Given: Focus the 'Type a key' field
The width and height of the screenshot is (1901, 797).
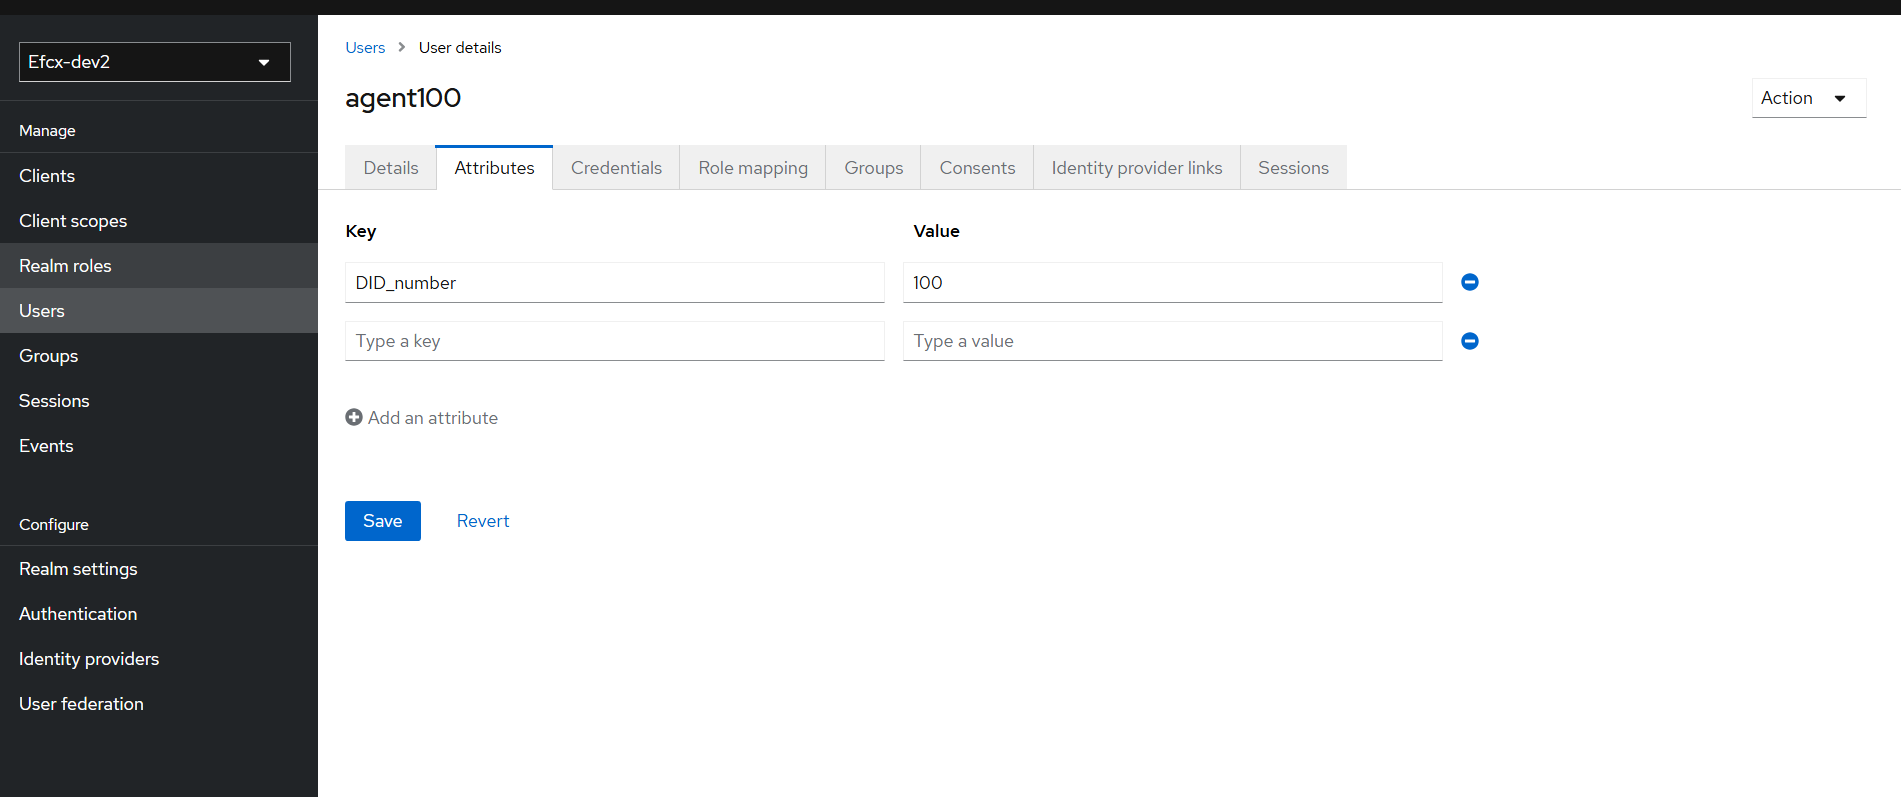Looking at the screenshot, I should (615, 341).
